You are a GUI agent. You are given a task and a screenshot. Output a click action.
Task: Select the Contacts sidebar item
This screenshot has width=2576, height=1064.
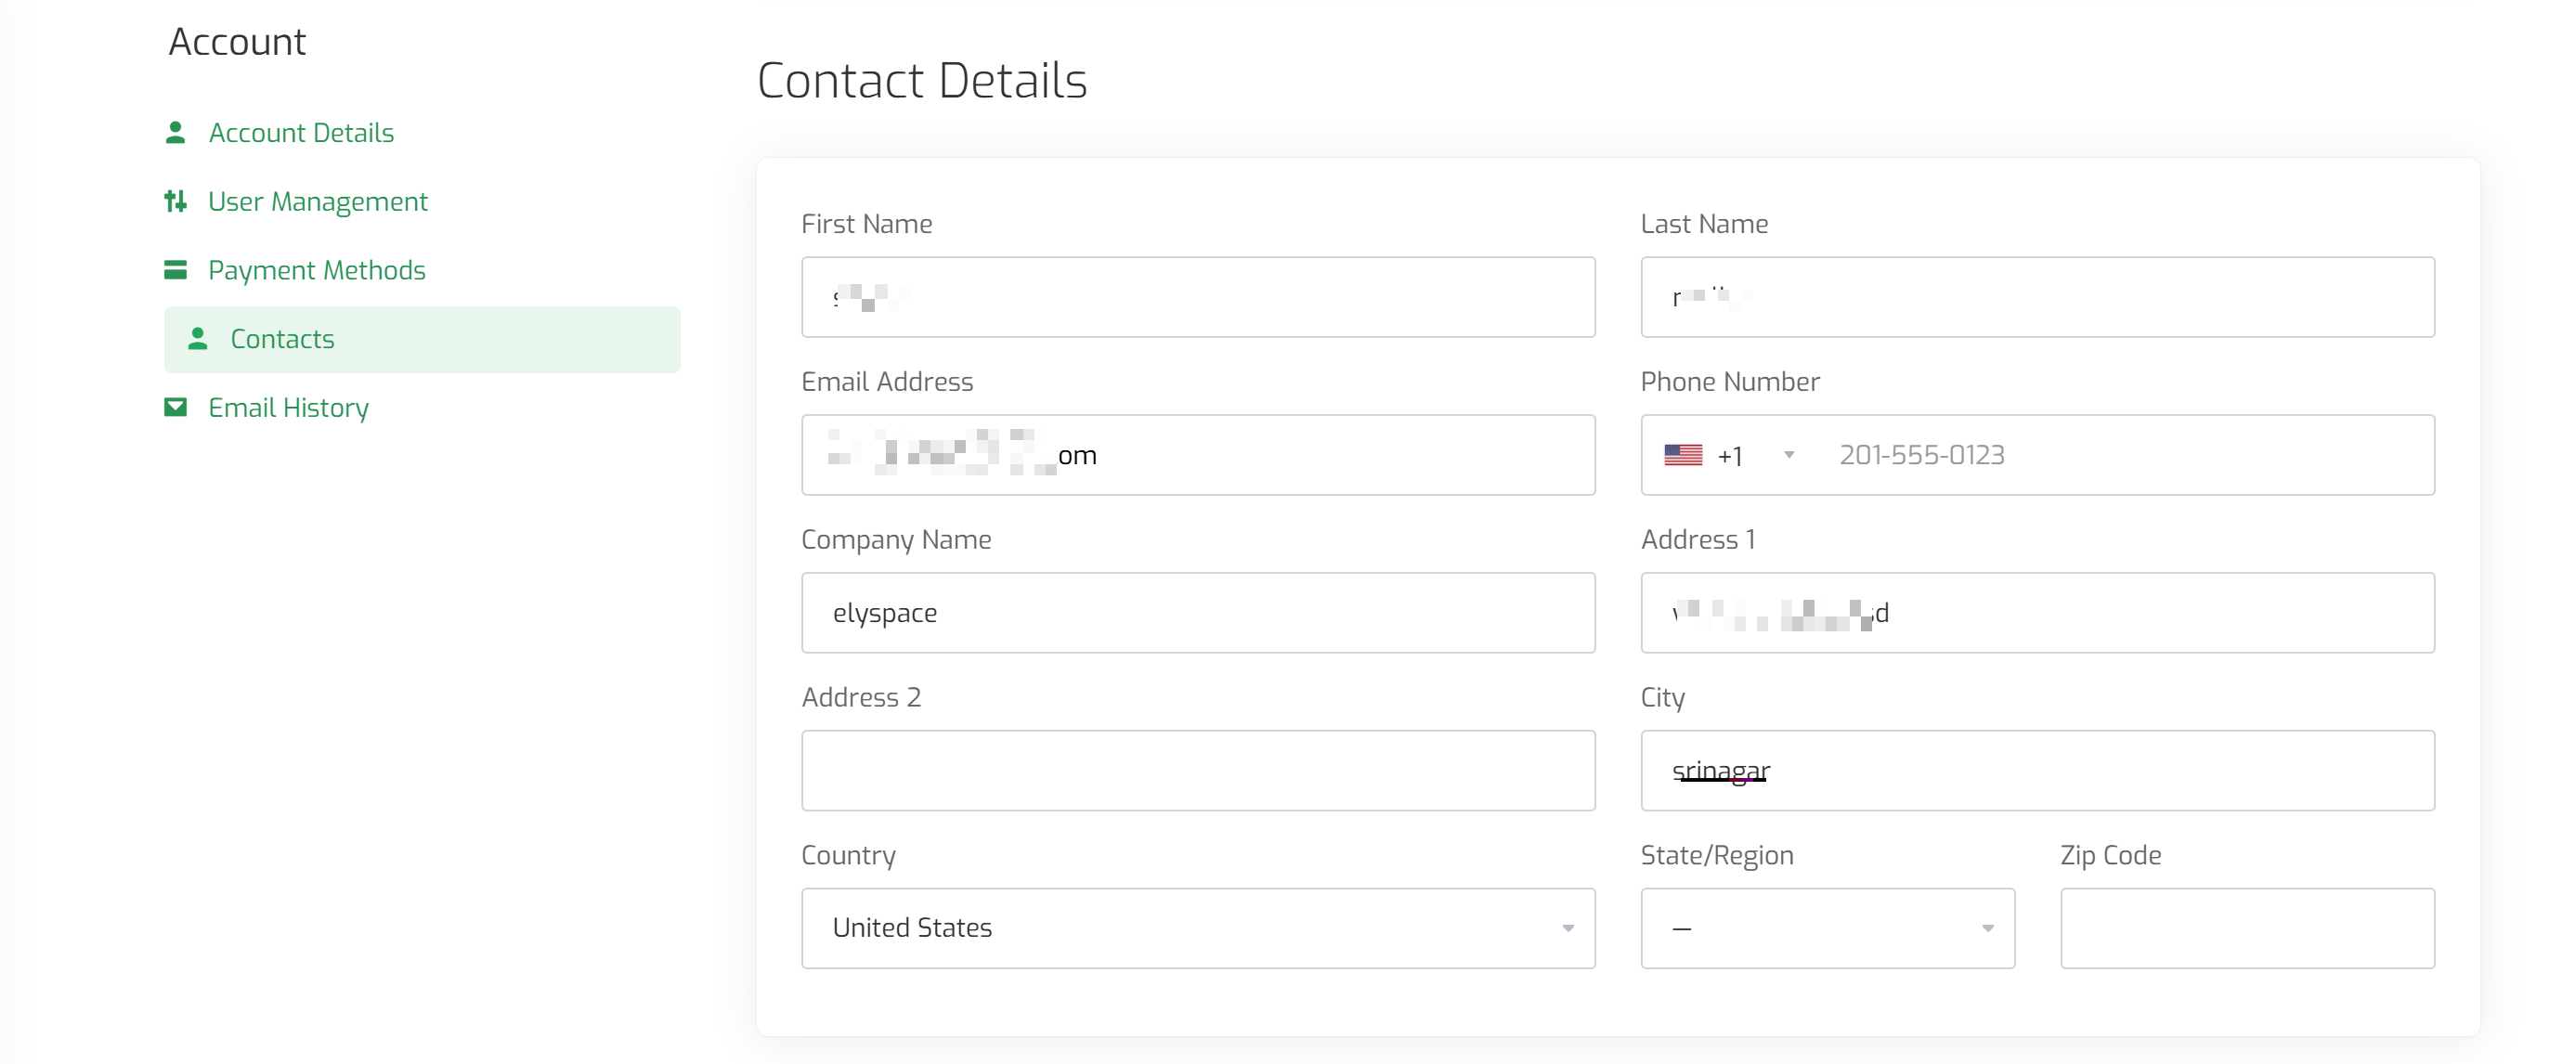click(x=422, y=339)
